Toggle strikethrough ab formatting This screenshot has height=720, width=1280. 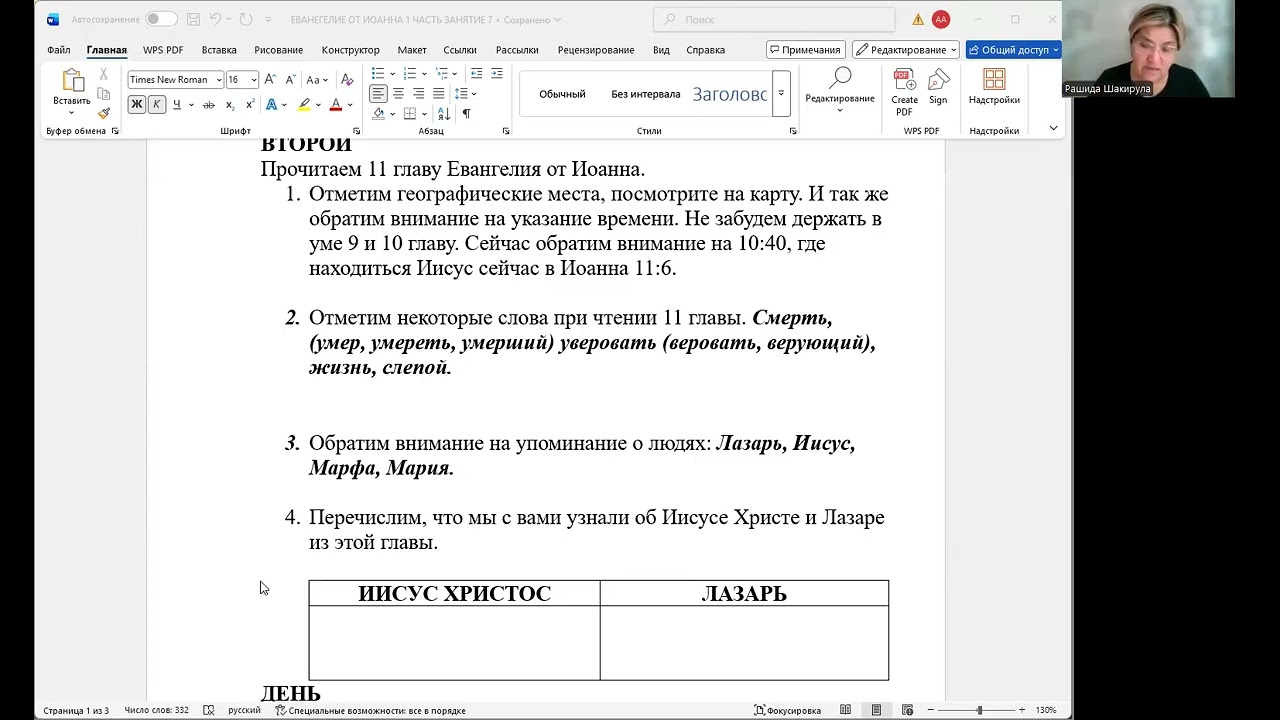click(x=208, y=105)
